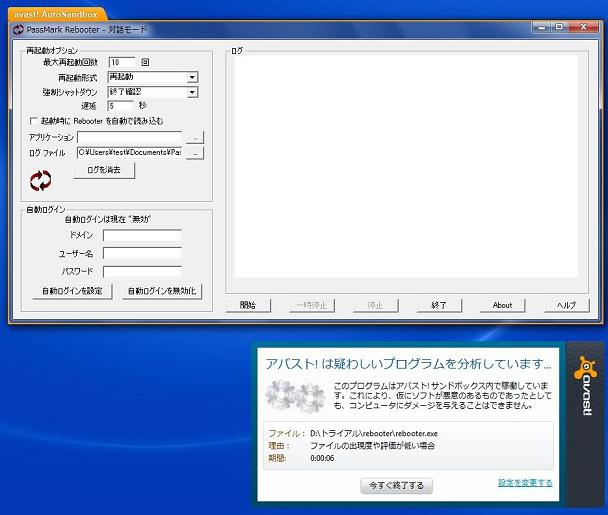
Task: Click the avast! logo in the popup
Action: [x=585, y=386]
